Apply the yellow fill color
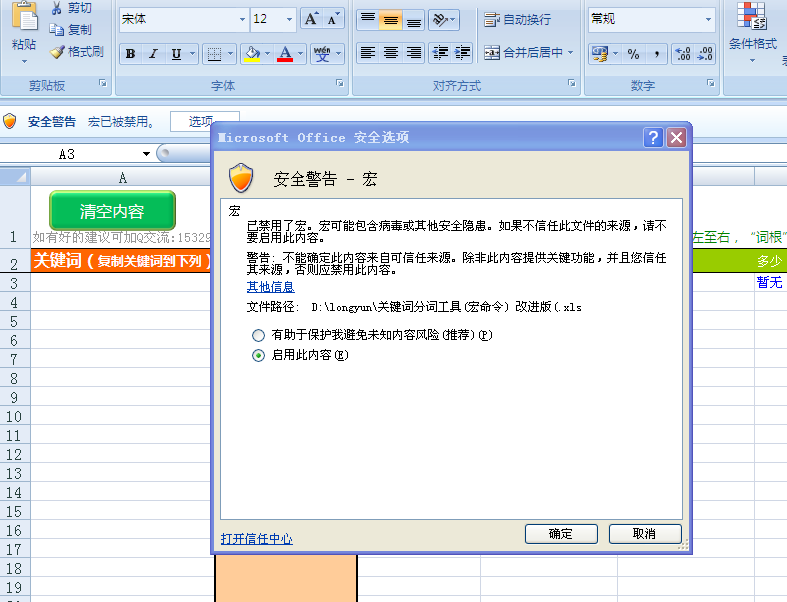The image size is (787, 602). [x=252, y=53]
